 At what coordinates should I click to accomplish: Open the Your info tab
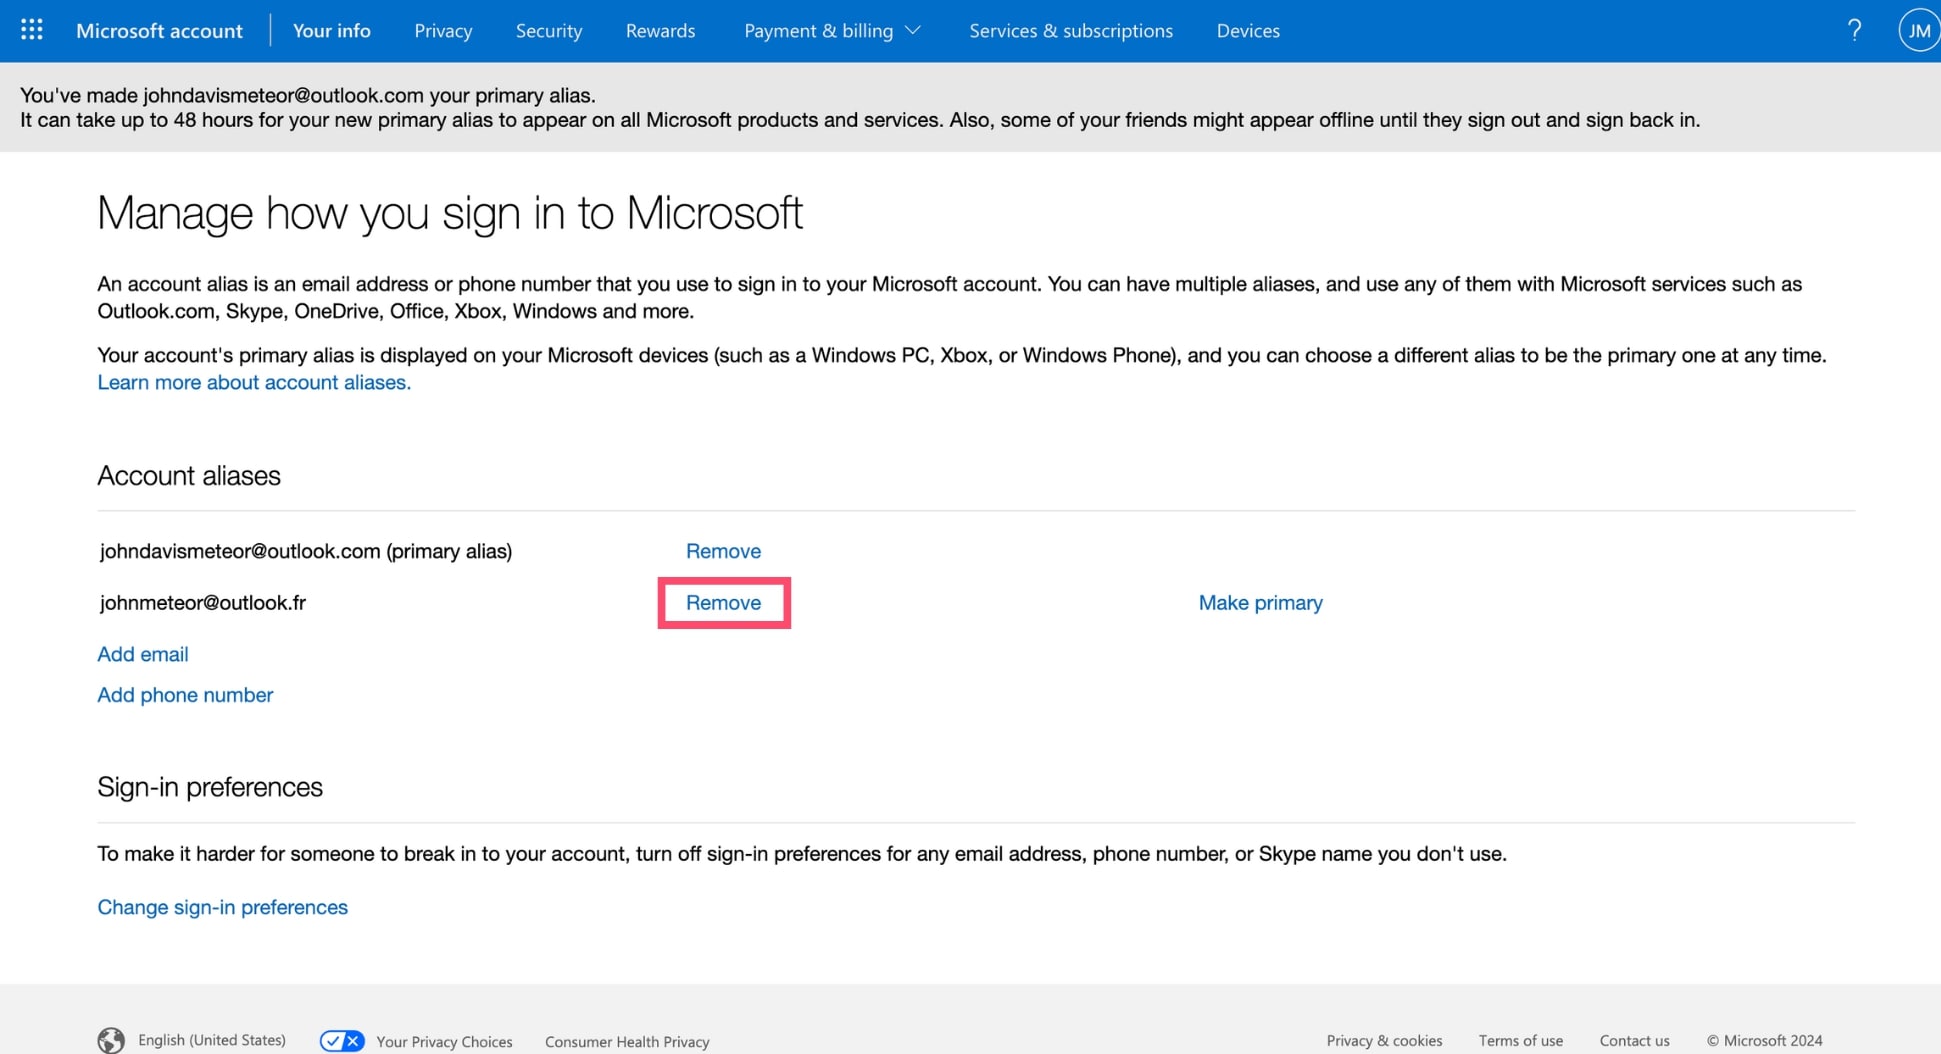(x=331, y=30)
